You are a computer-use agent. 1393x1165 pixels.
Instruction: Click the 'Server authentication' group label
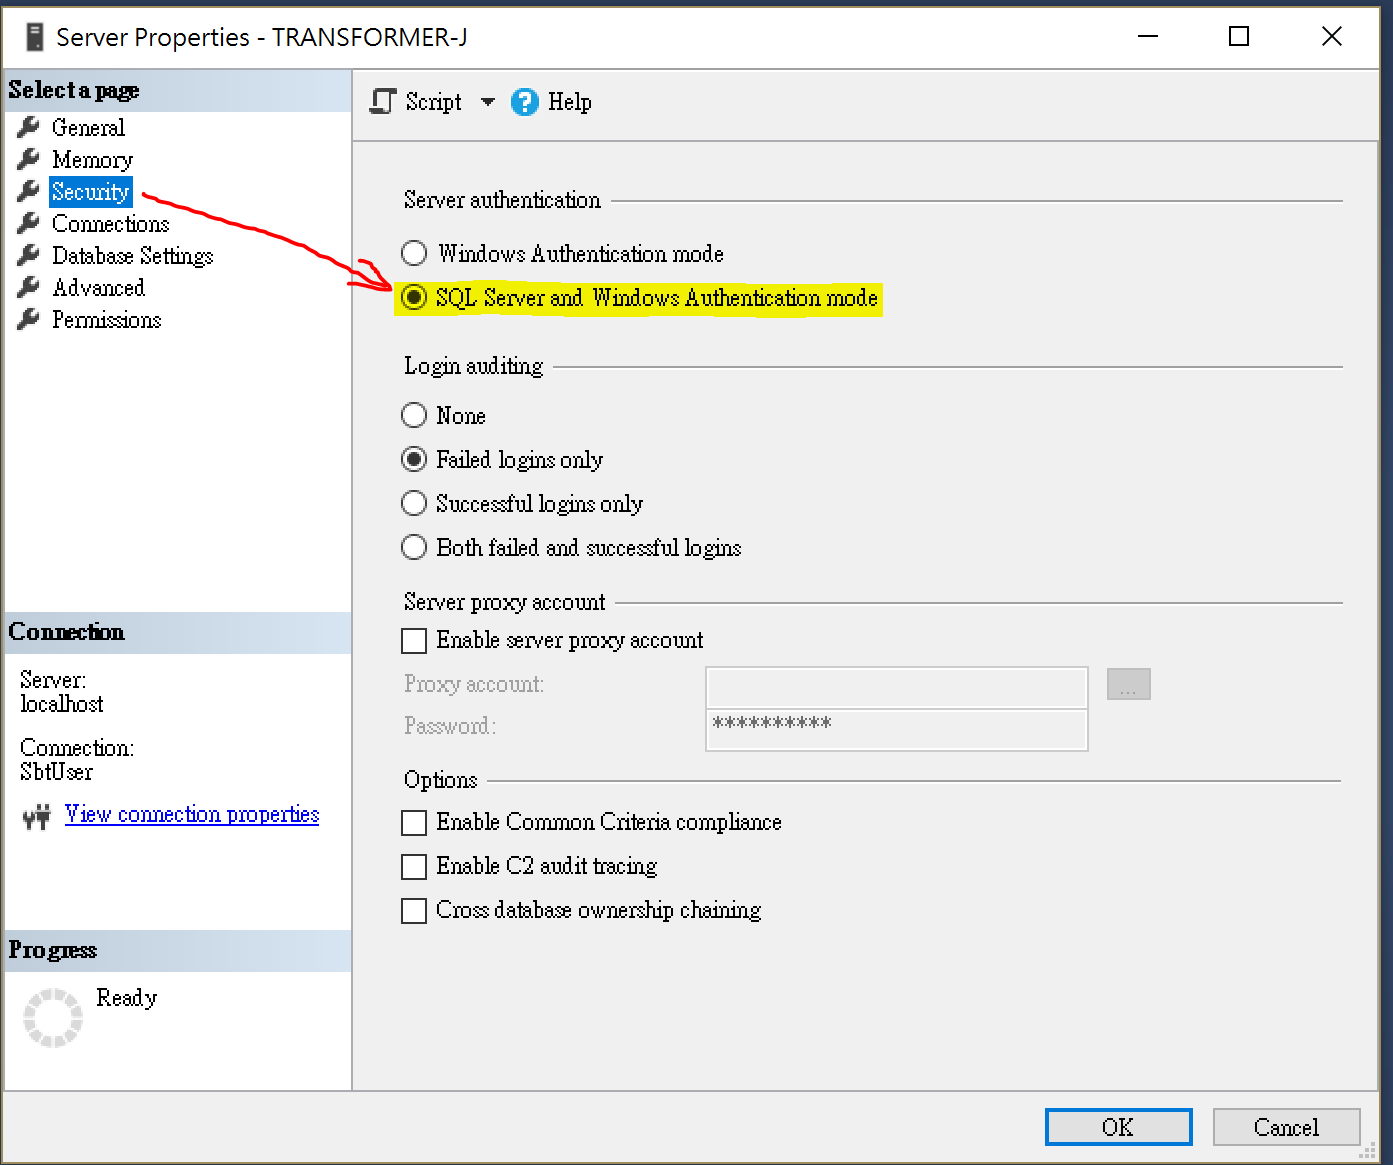pos(502,200)
